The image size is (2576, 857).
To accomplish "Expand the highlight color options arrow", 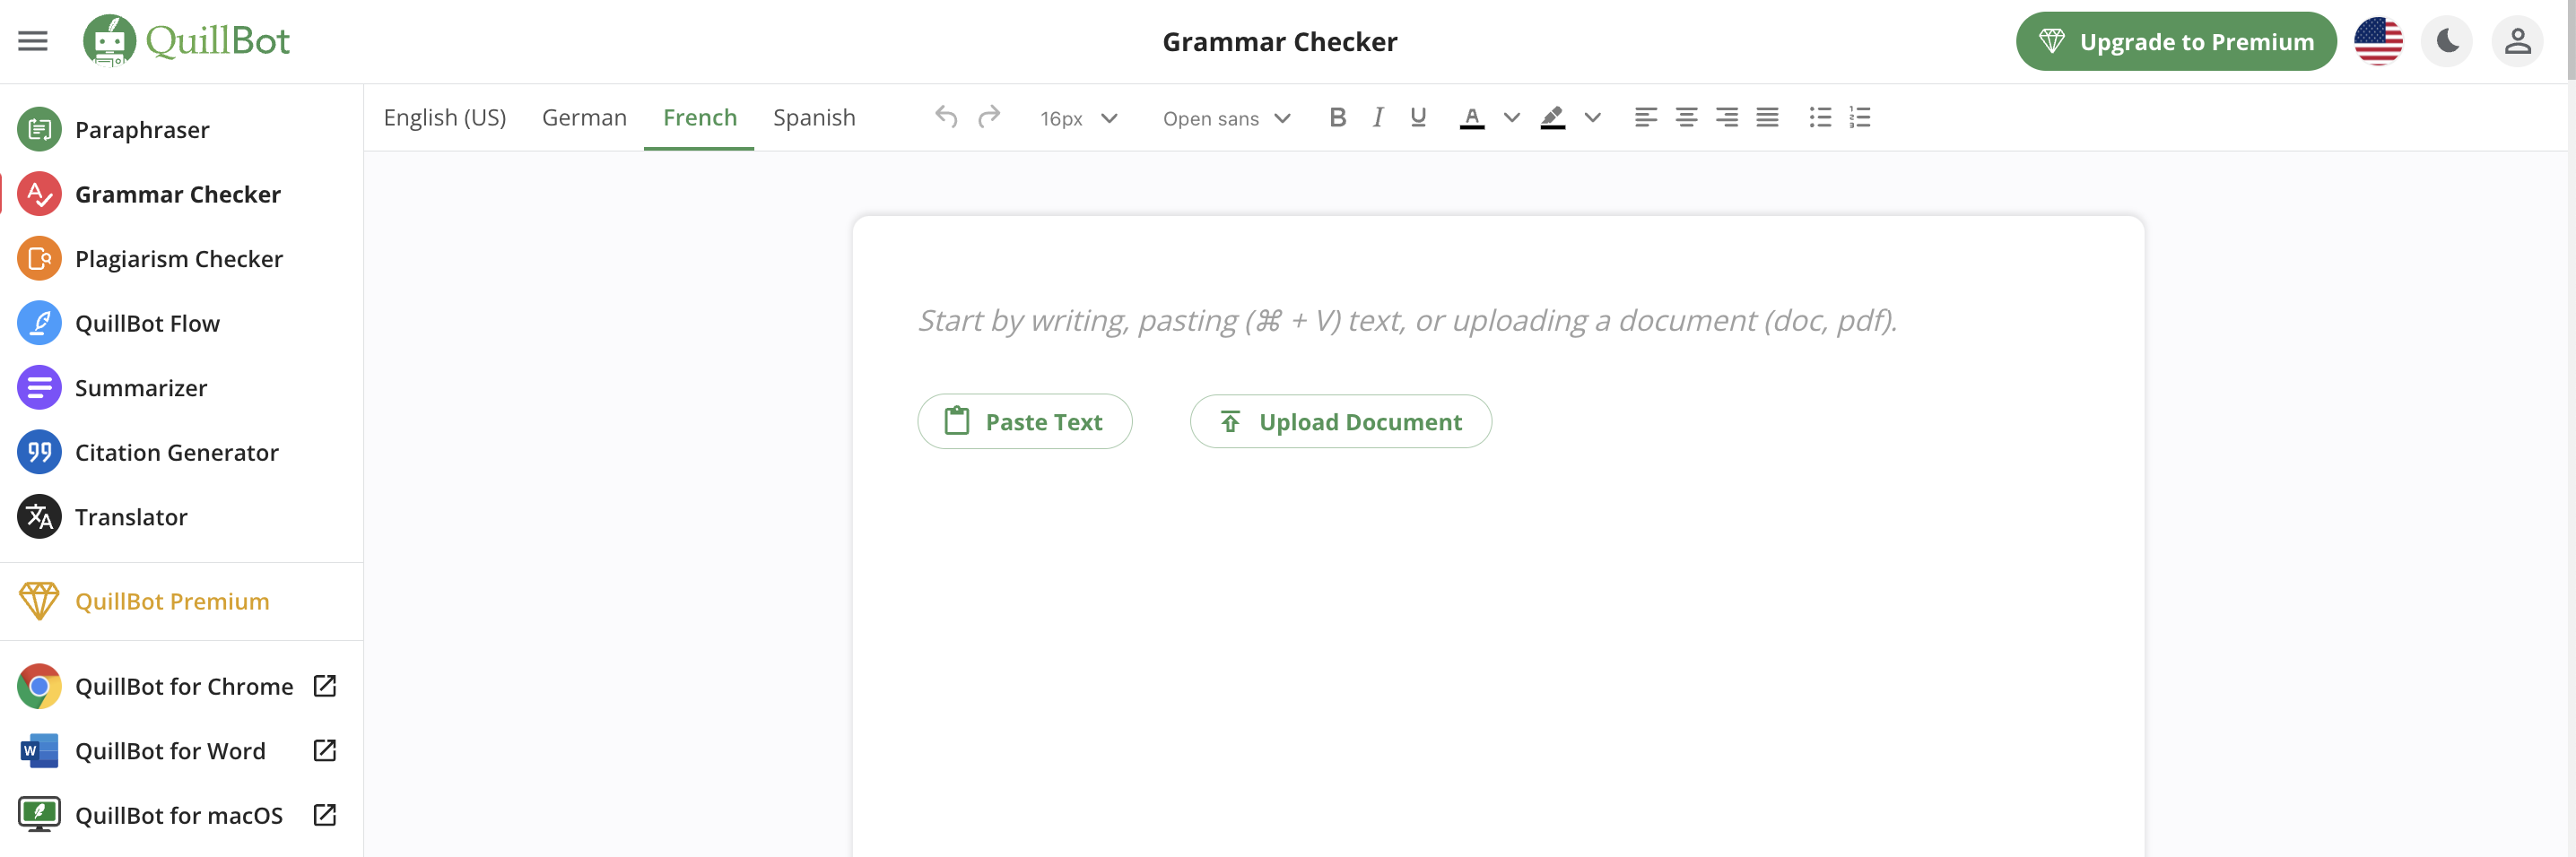I will [x=1593, y=118].
